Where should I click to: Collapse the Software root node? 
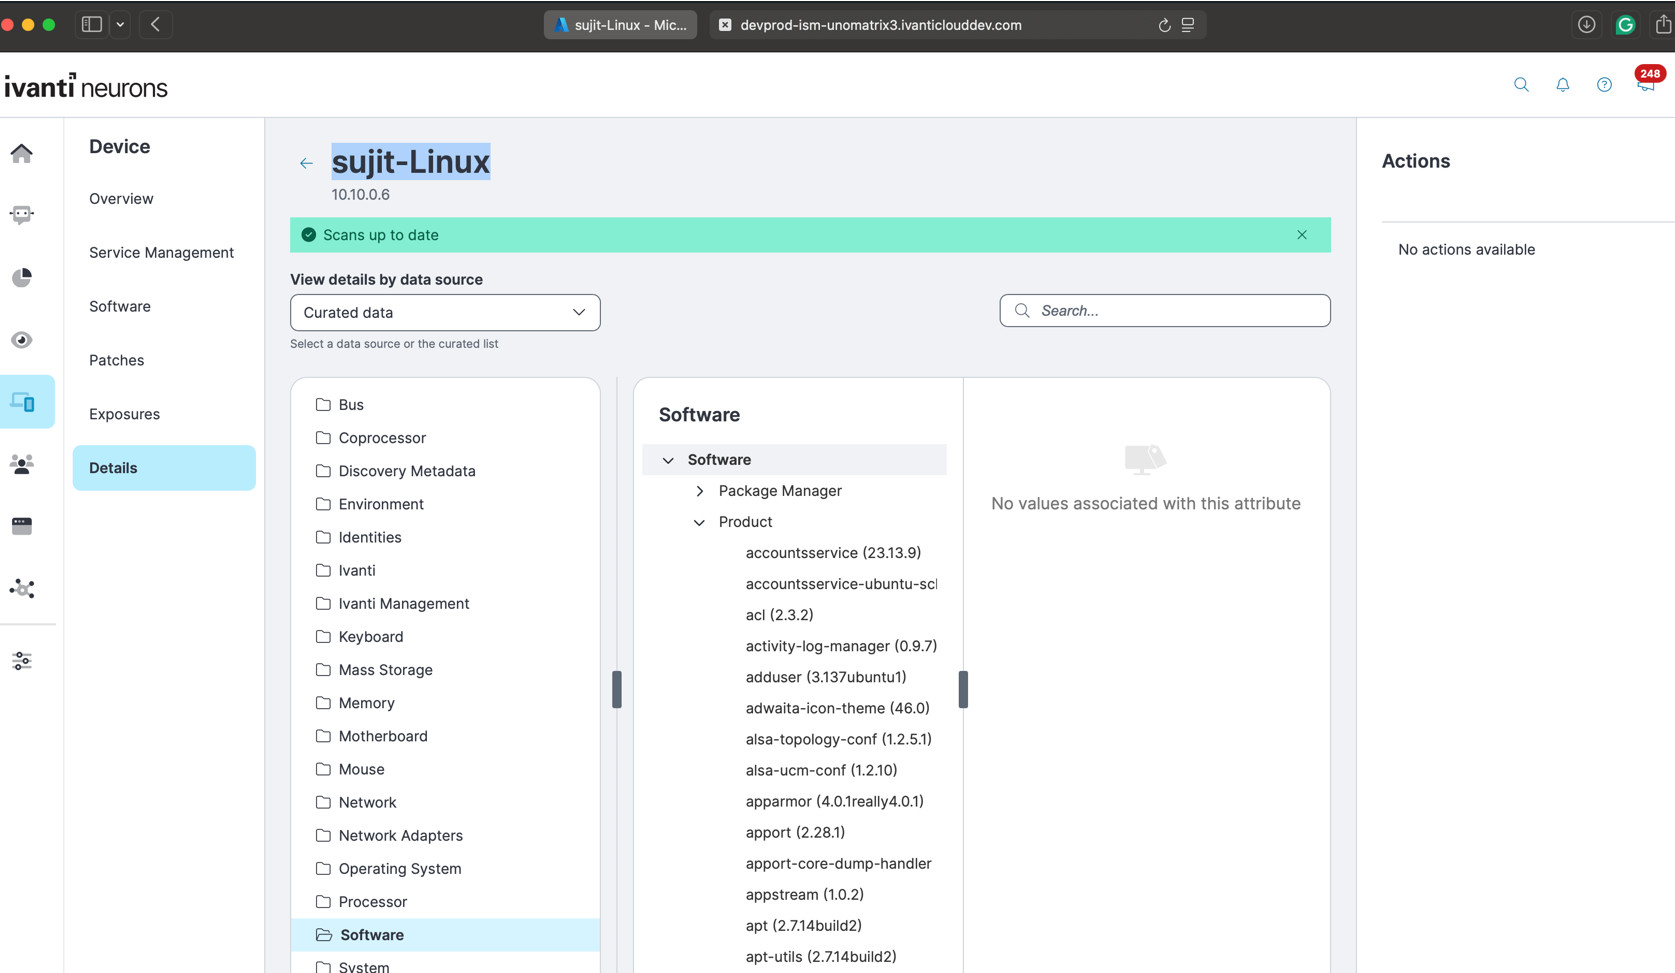pyautogui.click(x=668, y=460)
